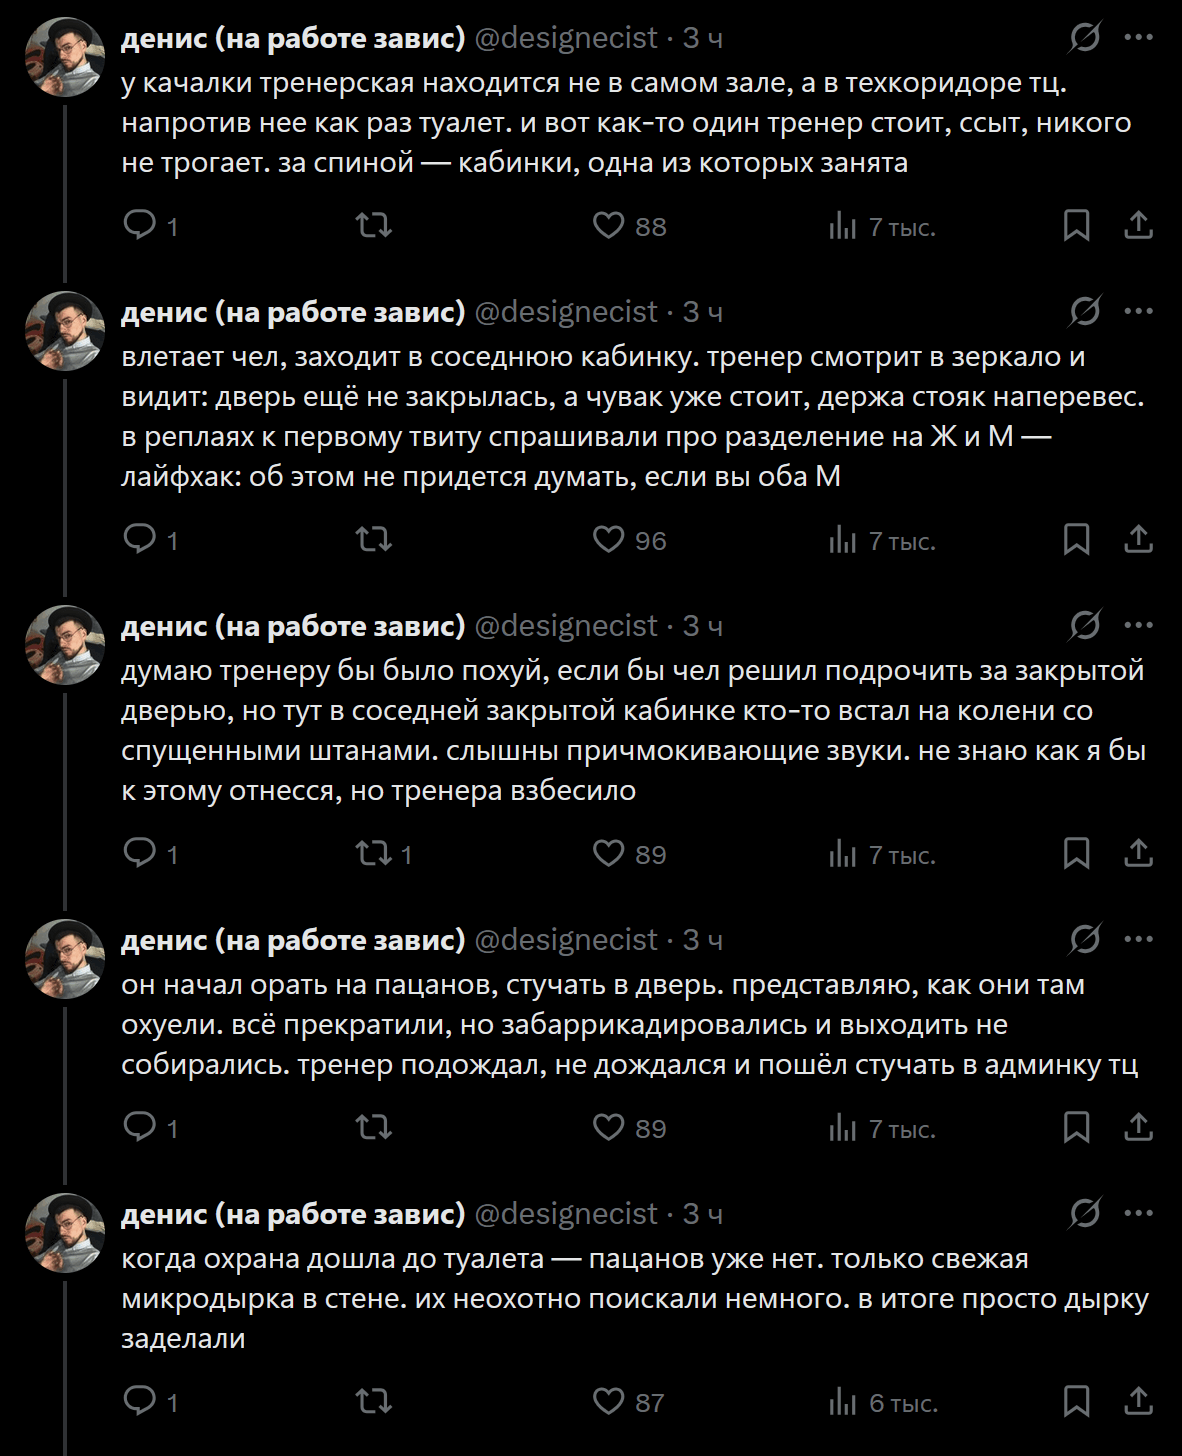Reply to the tweet about the gym trainer room

point(140,226)
